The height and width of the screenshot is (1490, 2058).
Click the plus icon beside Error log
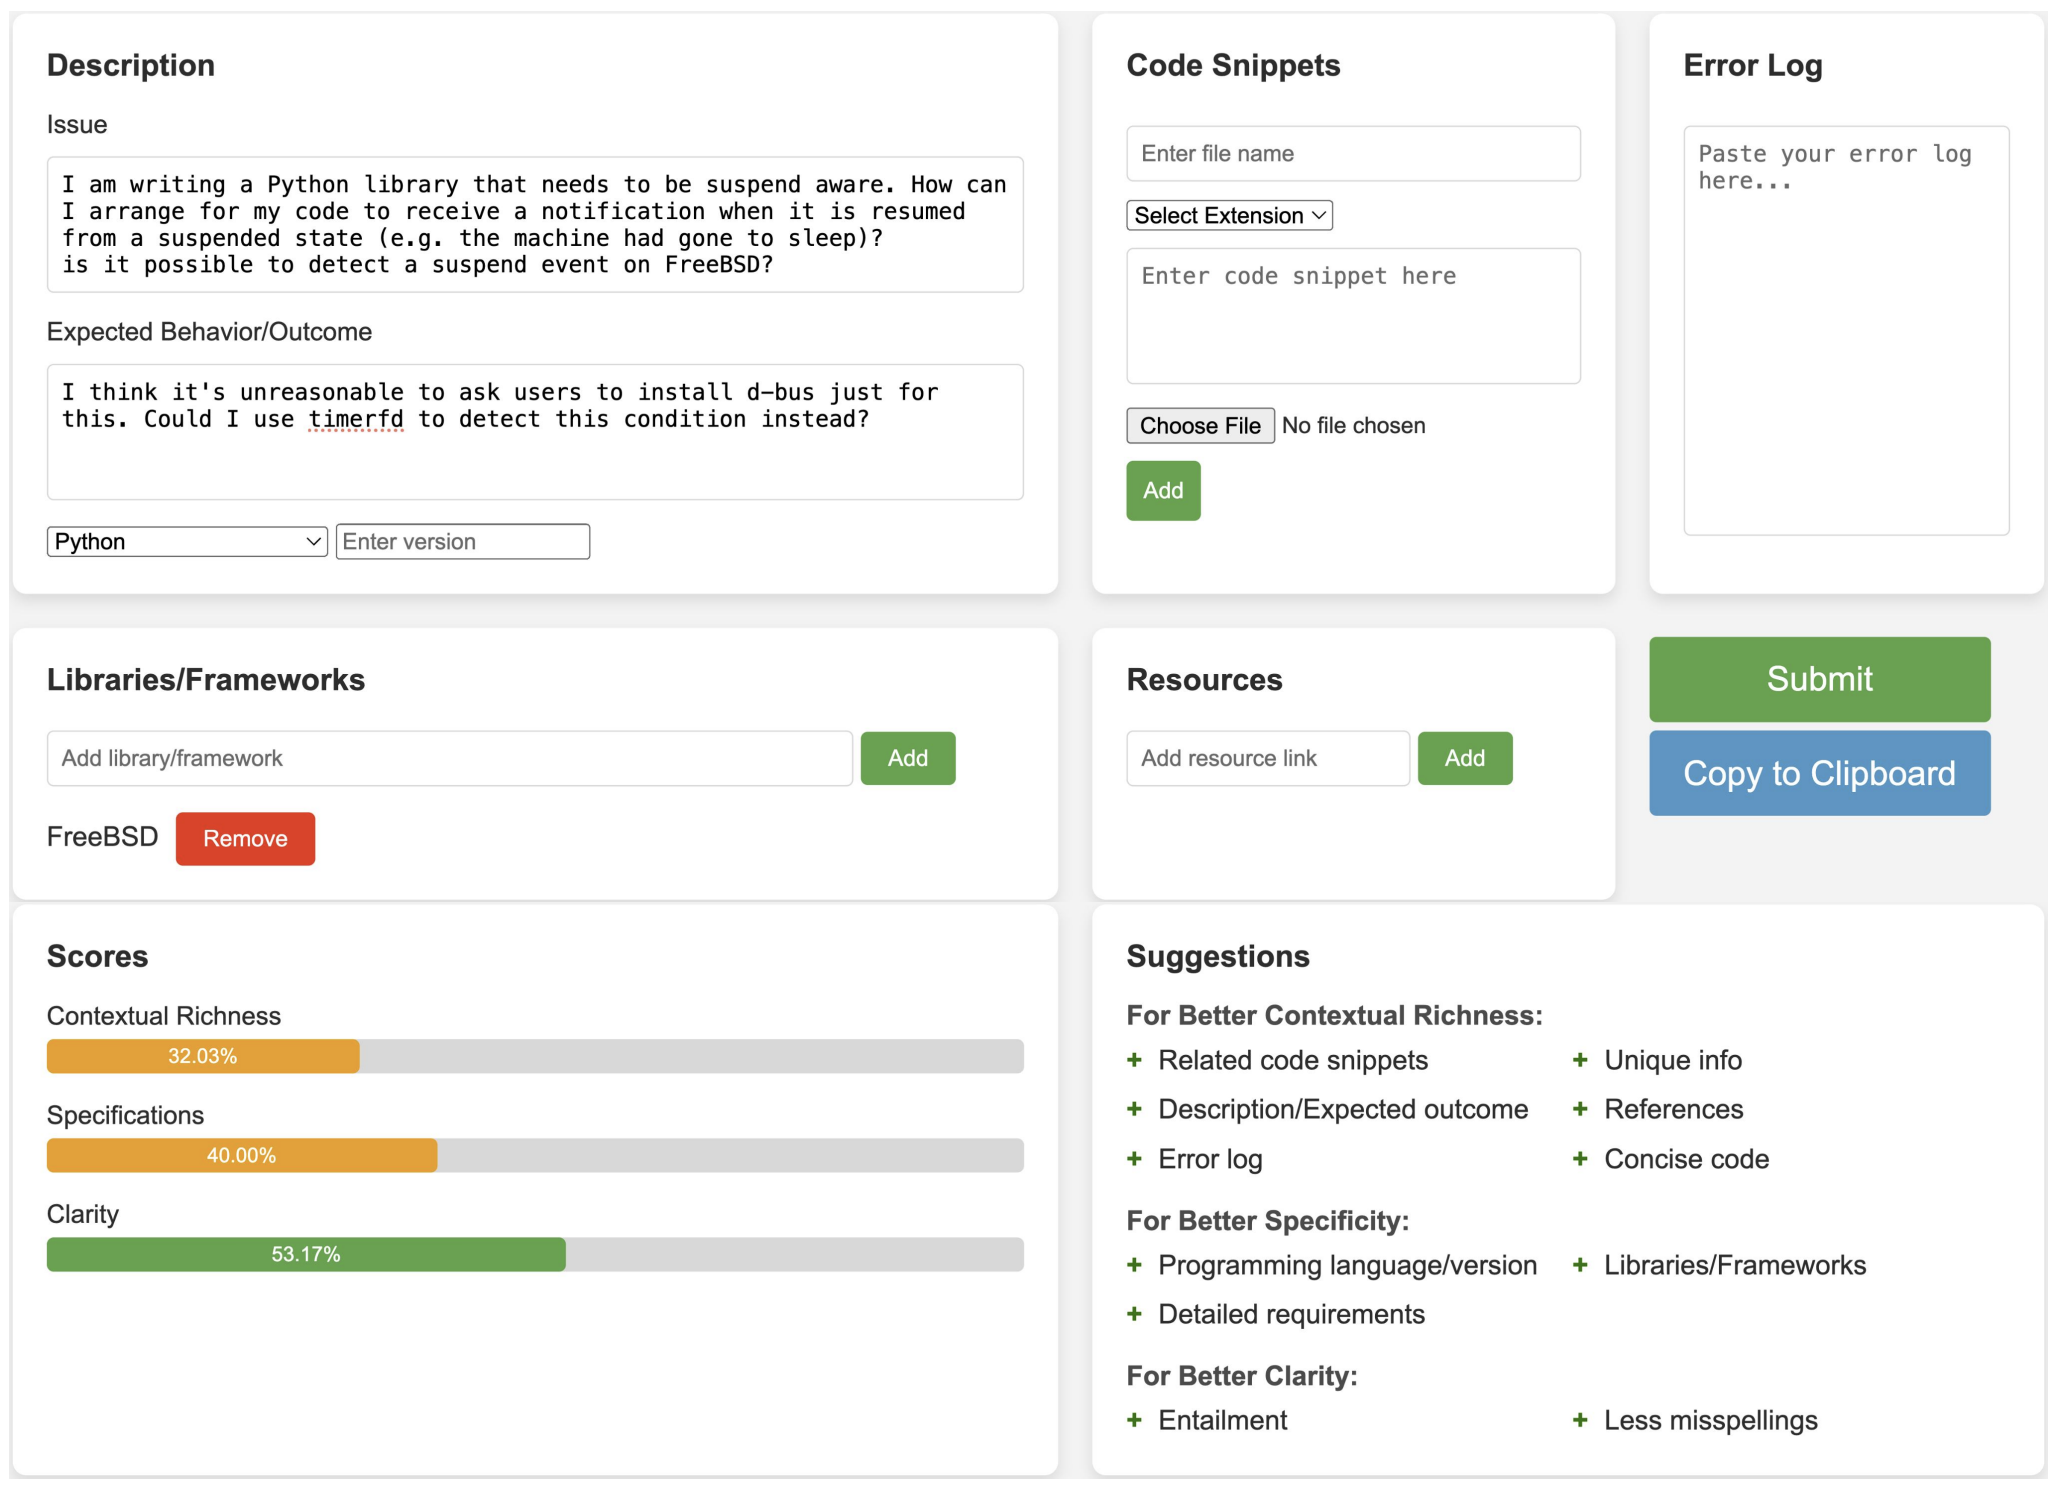point(1134,1159)
